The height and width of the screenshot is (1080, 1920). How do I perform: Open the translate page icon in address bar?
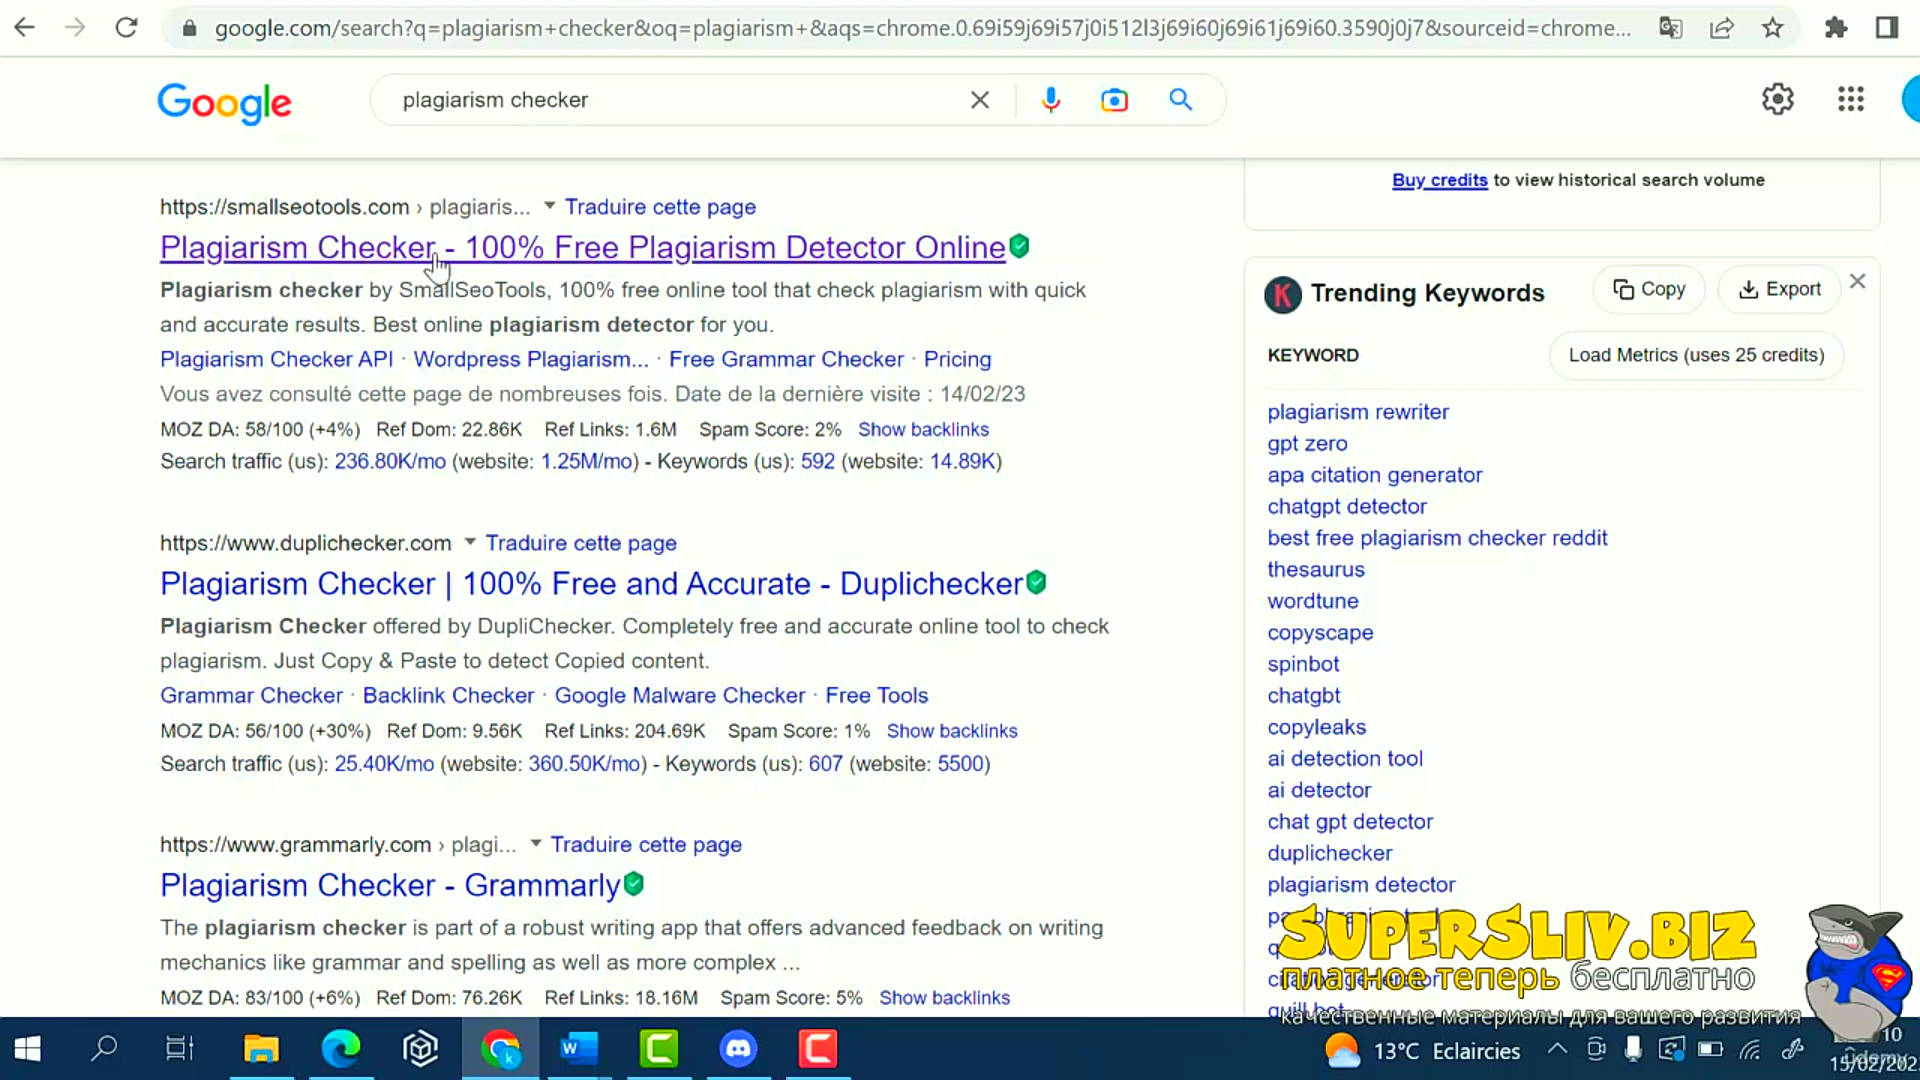click(x=1670, y=28)
